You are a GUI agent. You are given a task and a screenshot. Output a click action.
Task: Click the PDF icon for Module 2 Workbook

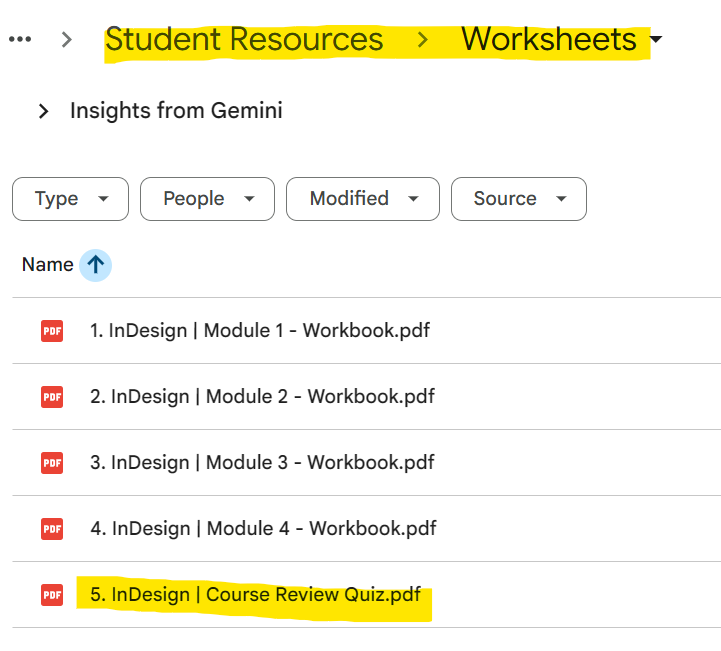pyautogui.click(x=52, y=397)
